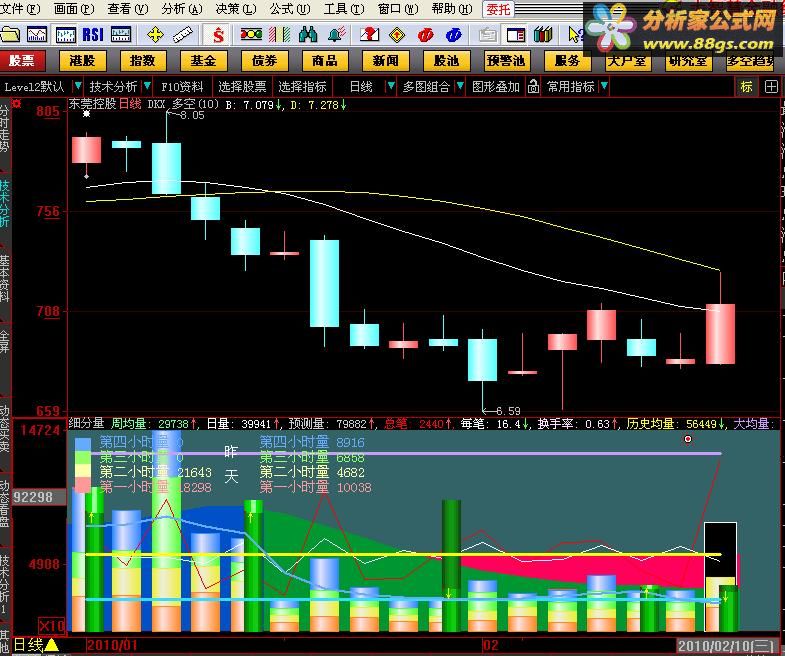785x656 pixels.
Task: Switch to the 港股 tab
Action: pyautogui.click(x=83, y=61)
